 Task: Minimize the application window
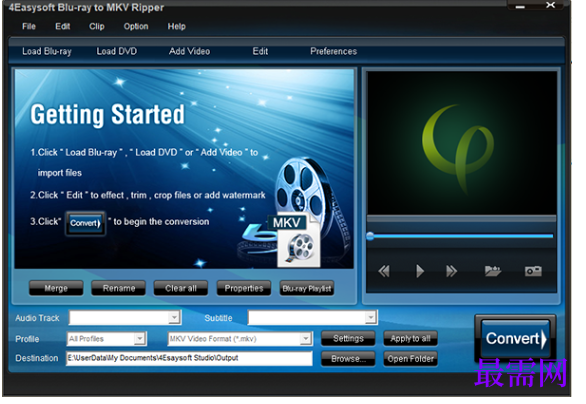(520, 6)
